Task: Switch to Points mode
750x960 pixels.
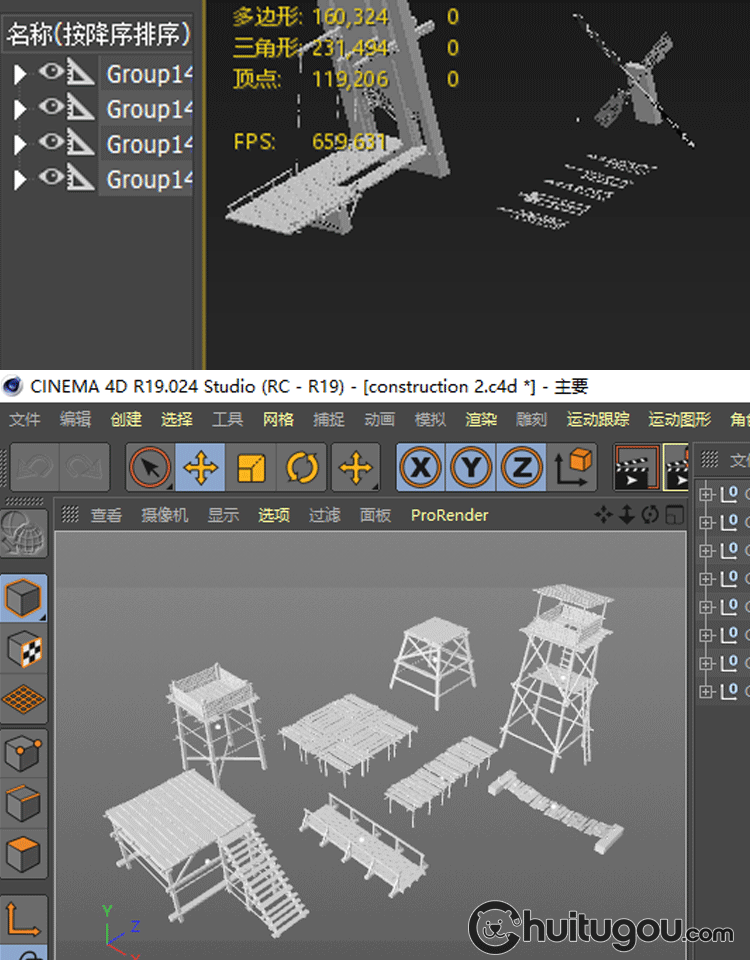Action: pyautogui.click(x=24, y=753)
